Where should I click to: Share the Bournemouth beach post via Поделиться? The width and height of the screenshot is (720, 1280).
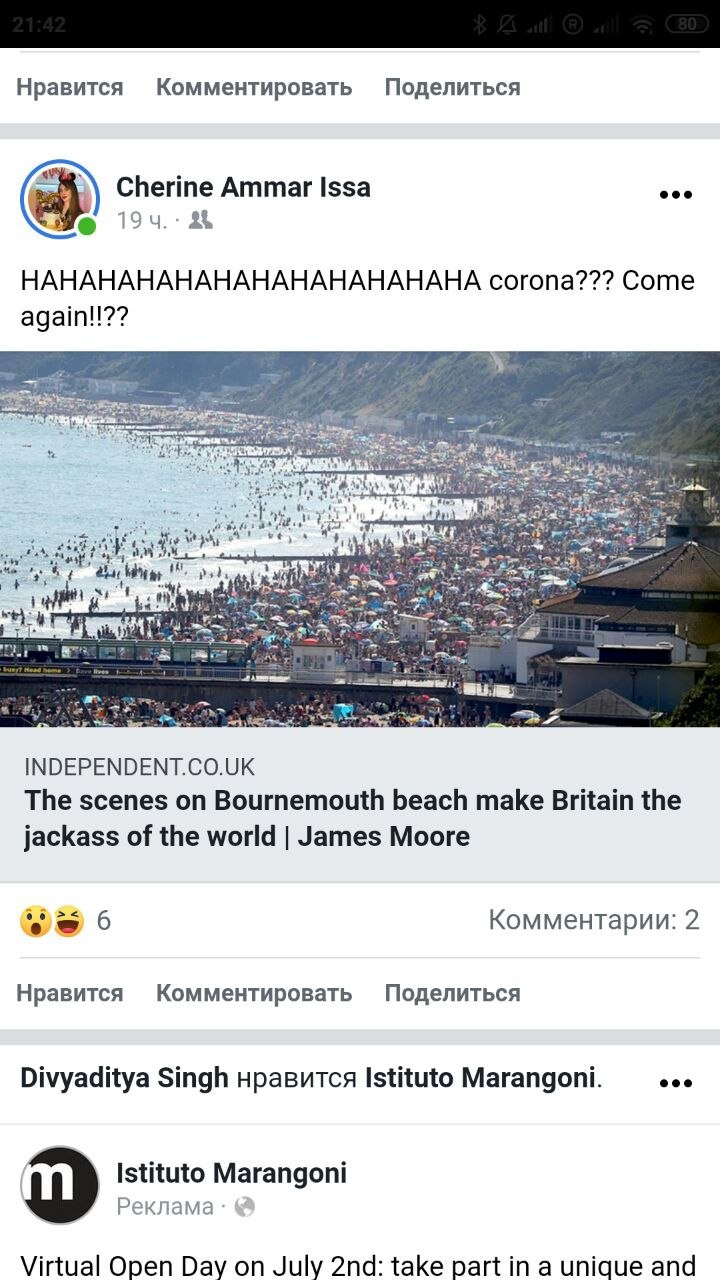point(452,993)
